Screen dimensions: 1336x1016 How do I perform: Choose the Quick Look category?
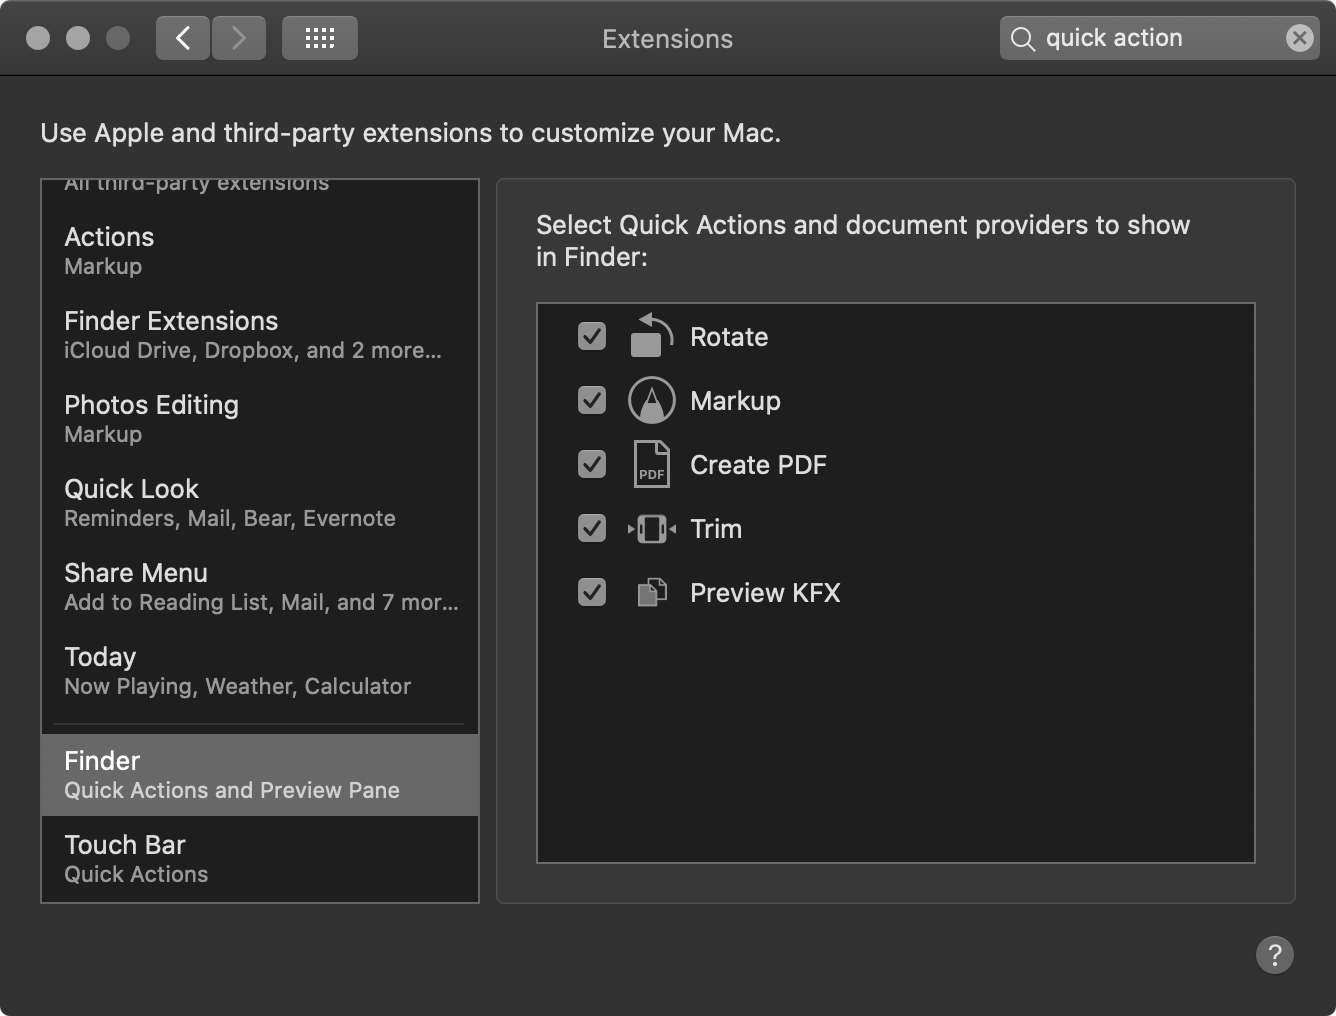coord(260,502)
